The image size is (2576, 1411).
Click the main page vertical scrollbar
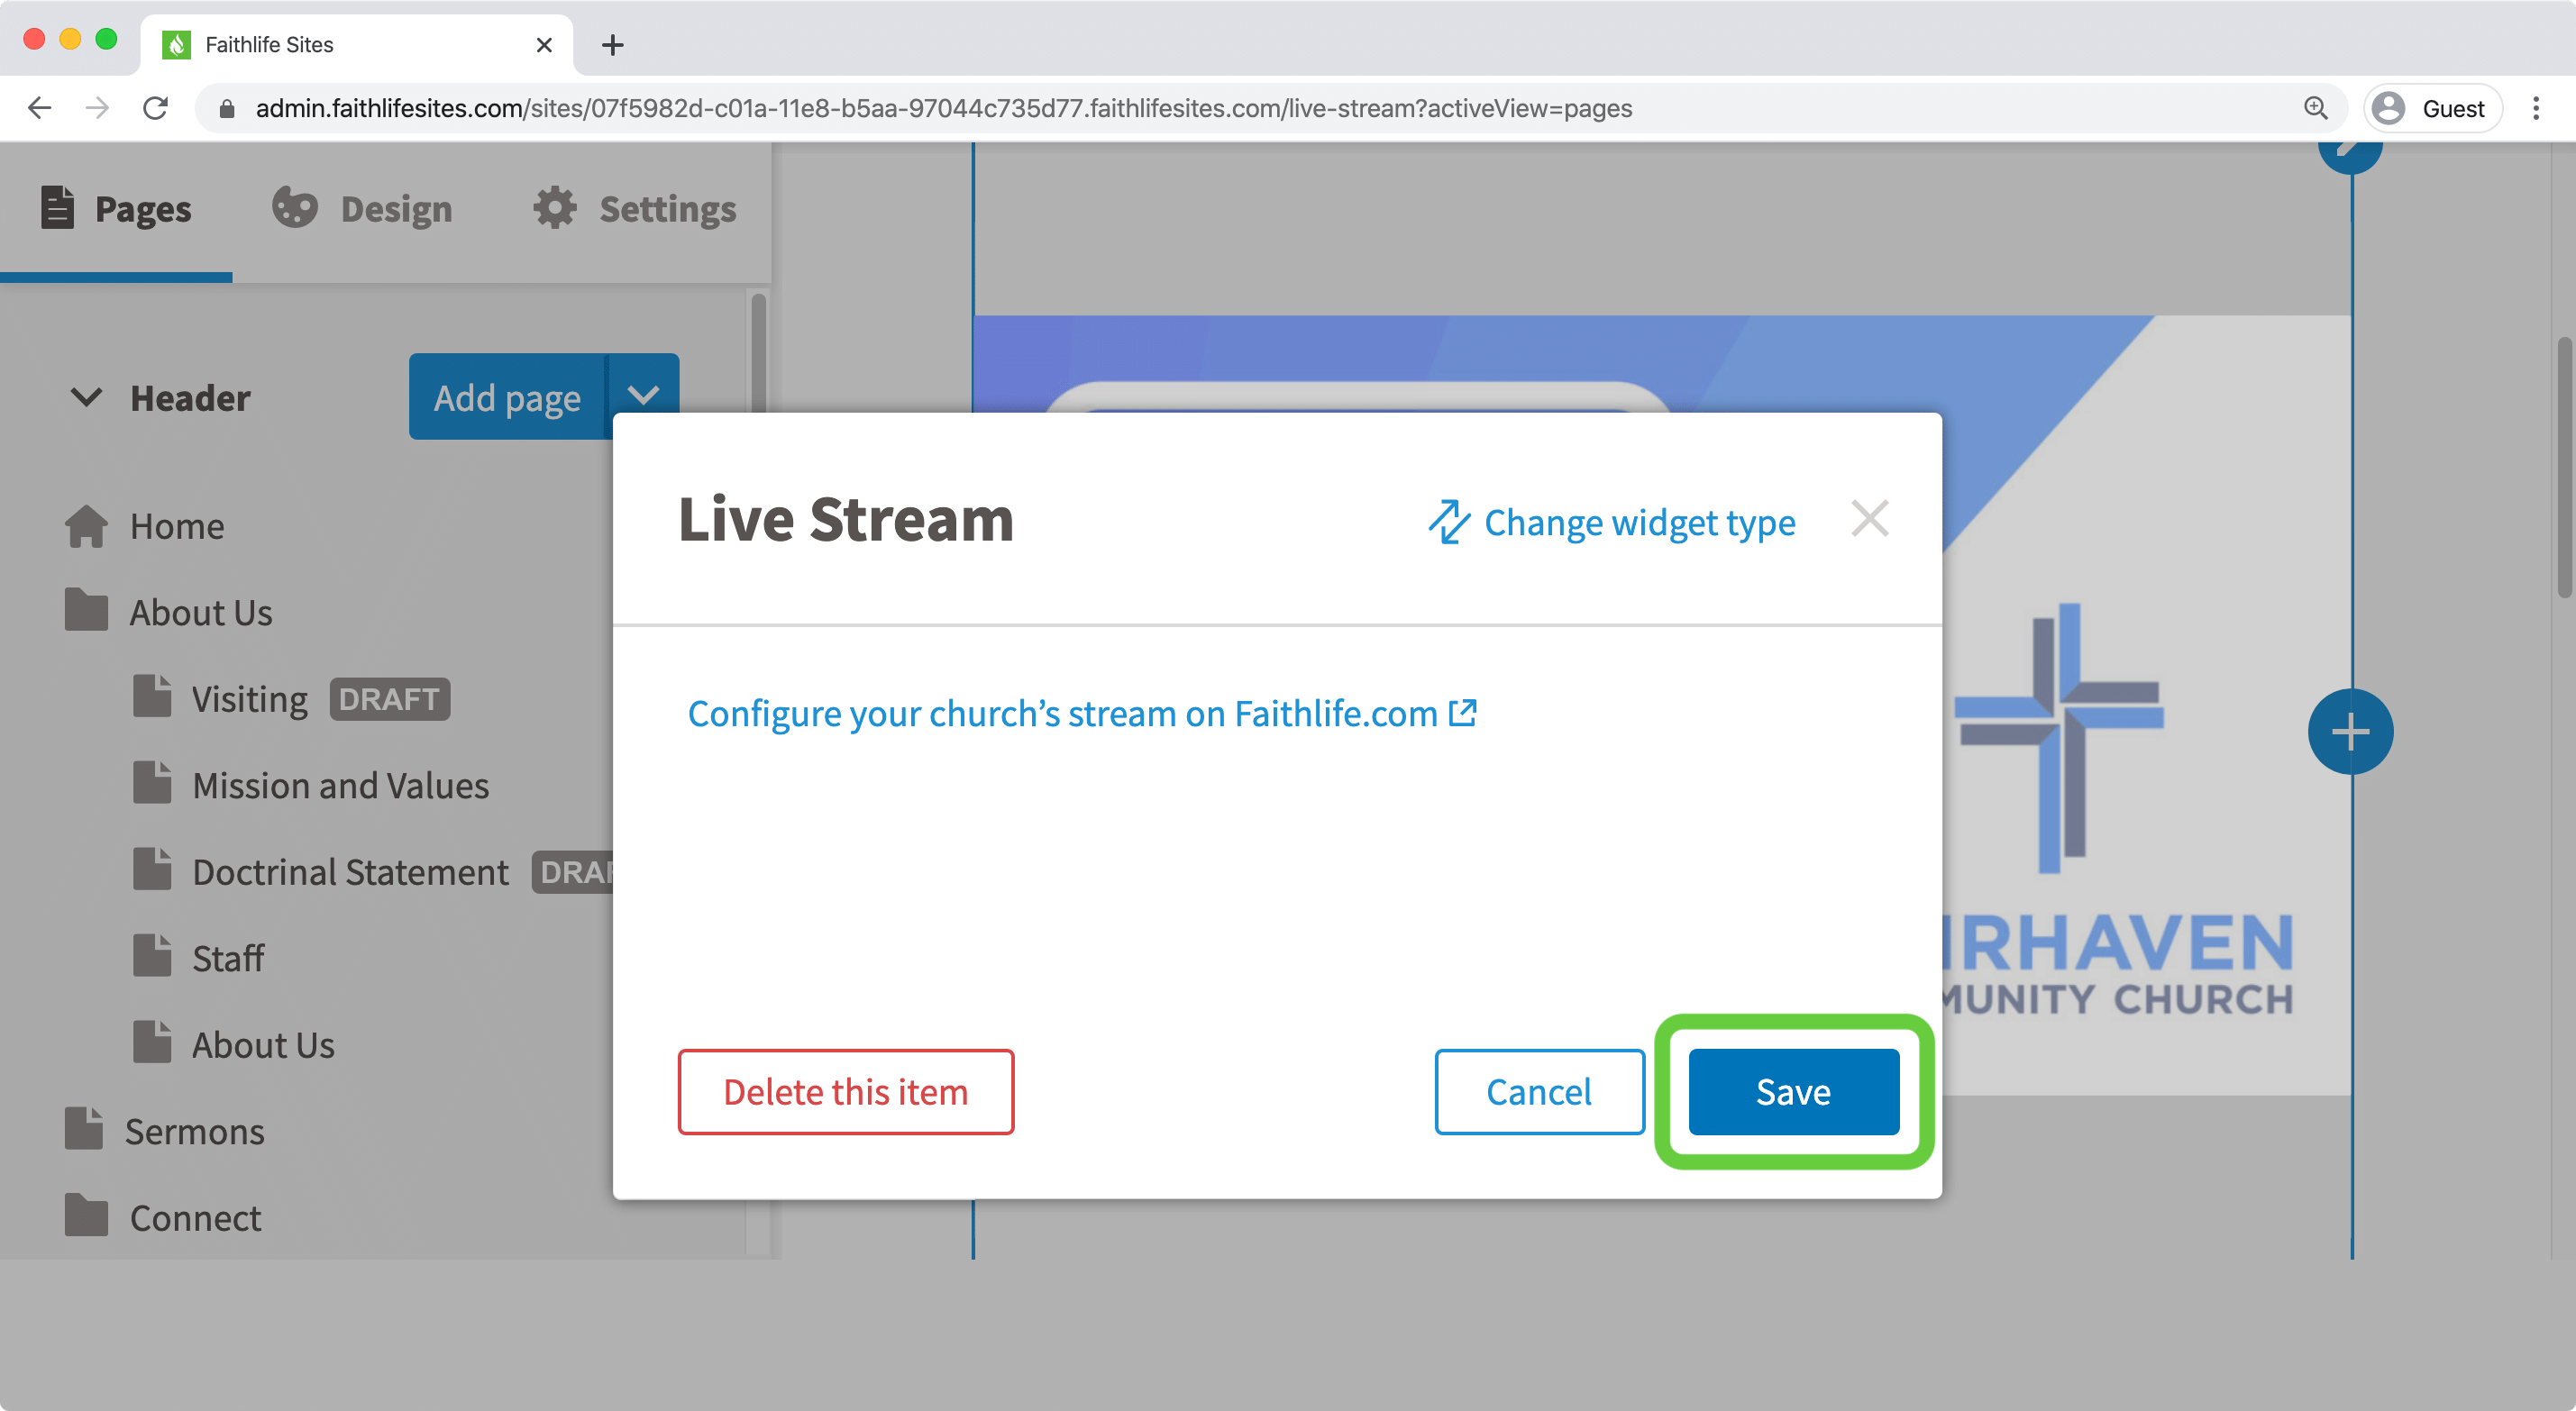coord(2565,466)
